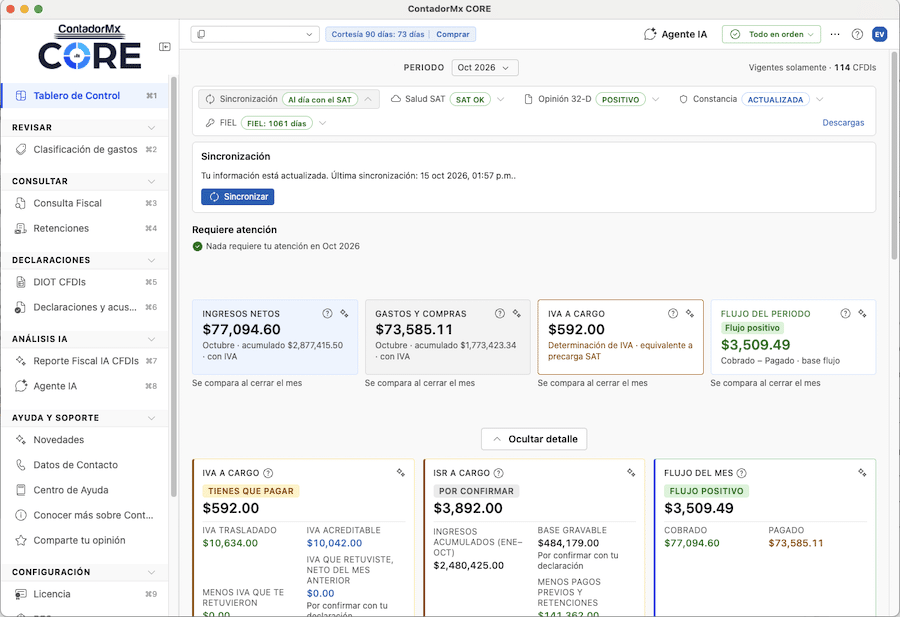Screen dimensions: 900x617
Task: Open the Todo en orden status dropdown
Action: 771,34
